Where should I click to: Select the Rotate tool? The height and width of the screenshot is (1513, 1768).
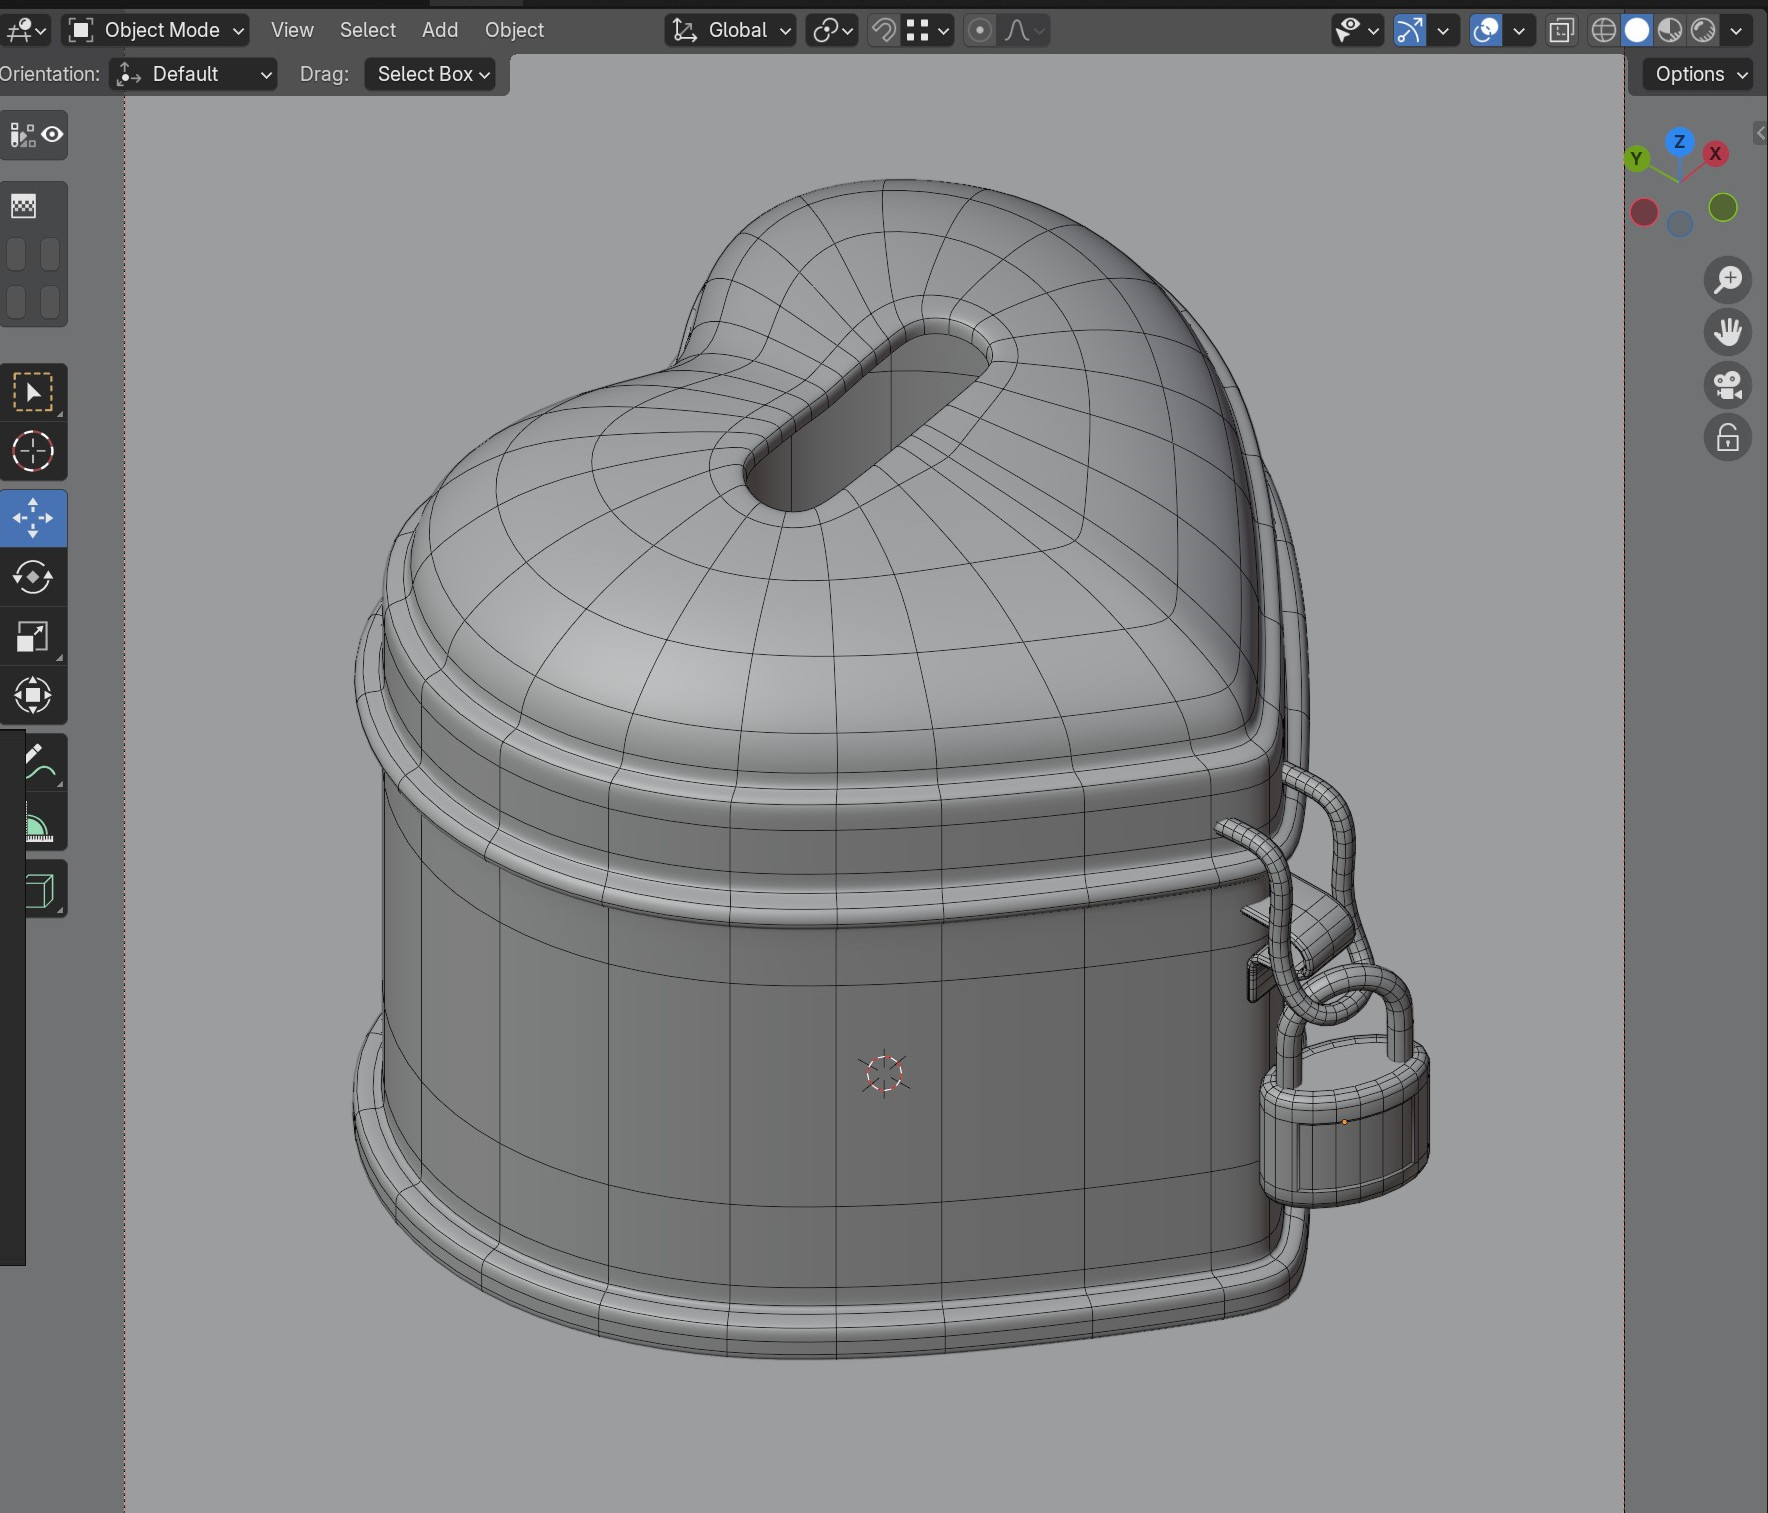pos(33,577)
